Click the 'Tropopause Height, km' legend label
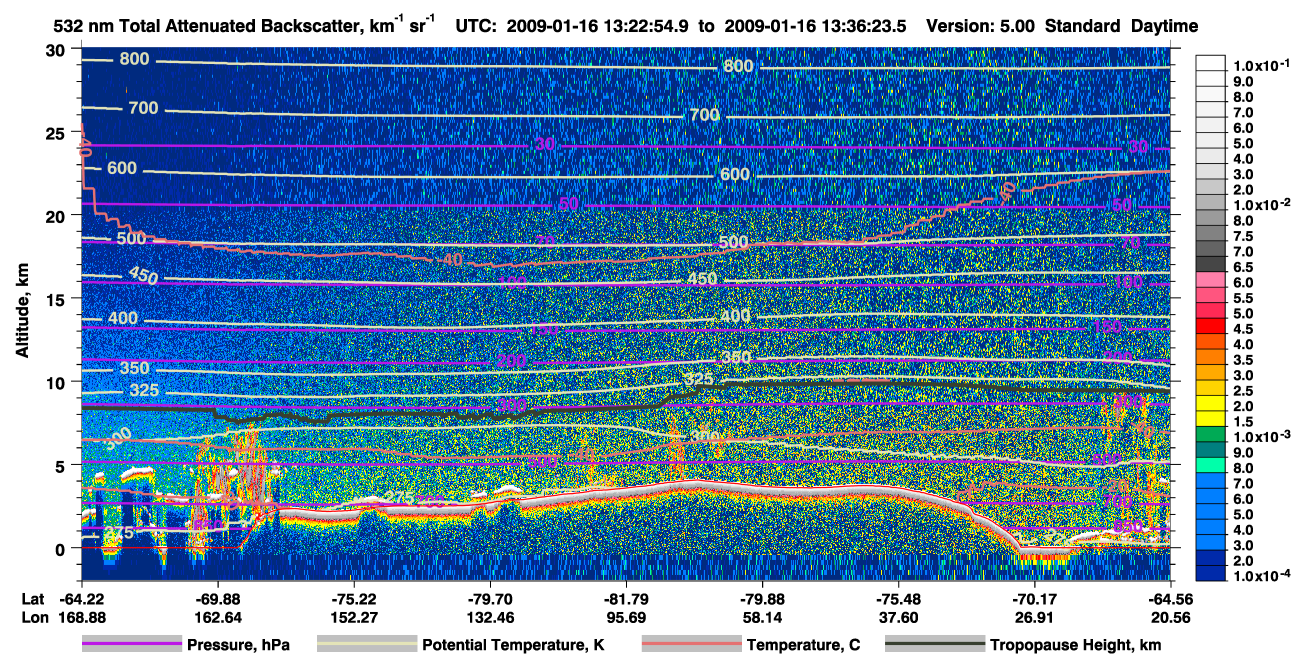This screenshot has width=1300, height=667. coord(1076,646)
